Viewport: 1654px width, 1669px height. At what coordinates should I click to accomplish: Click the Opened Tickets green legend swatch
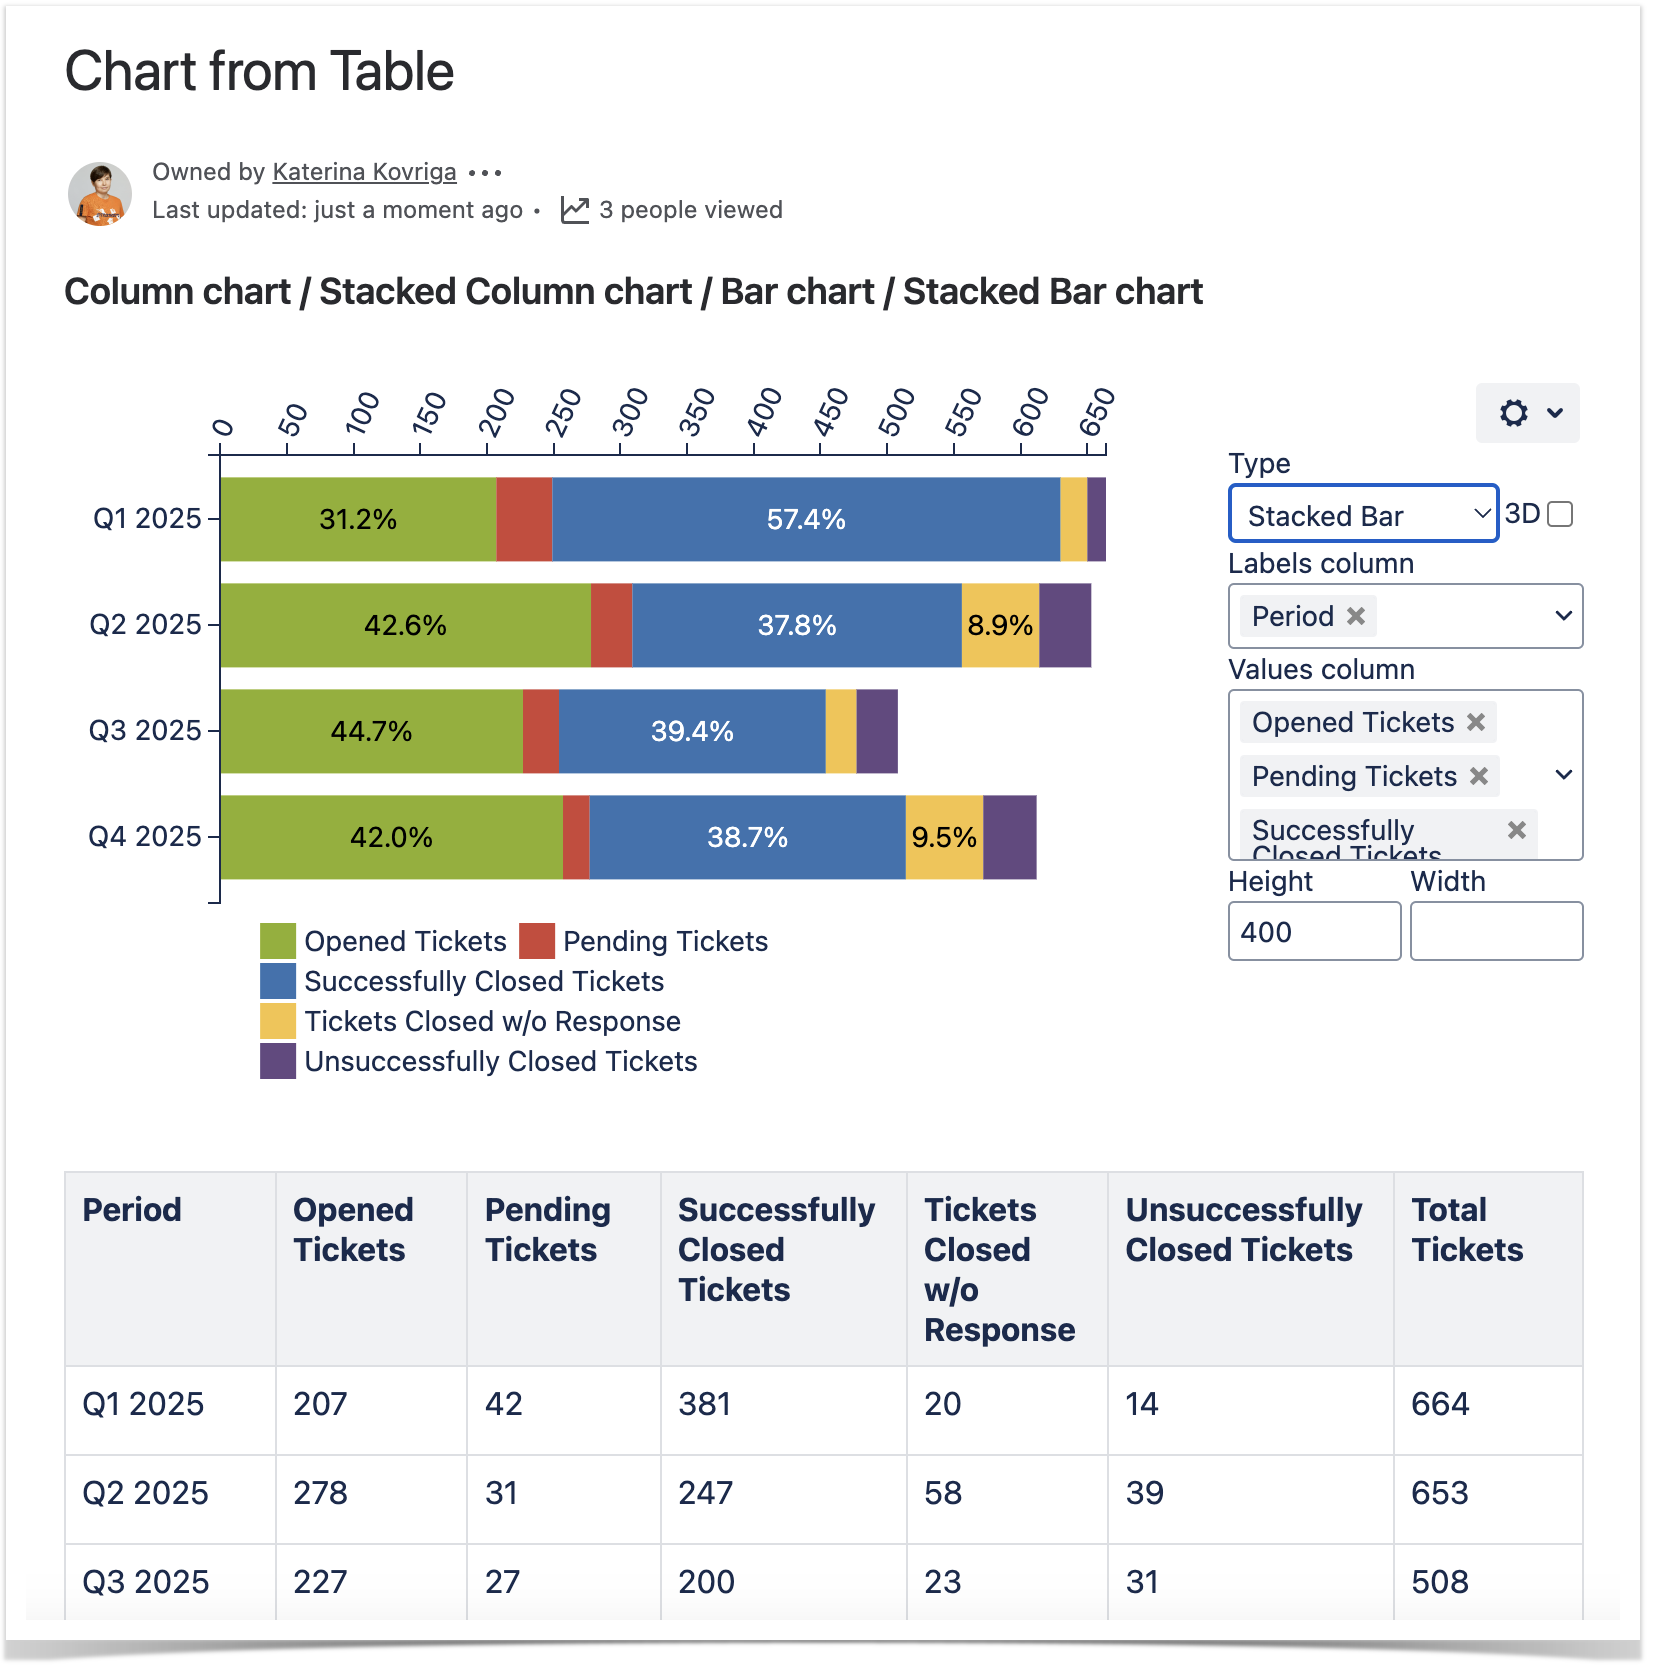point(278,941)
